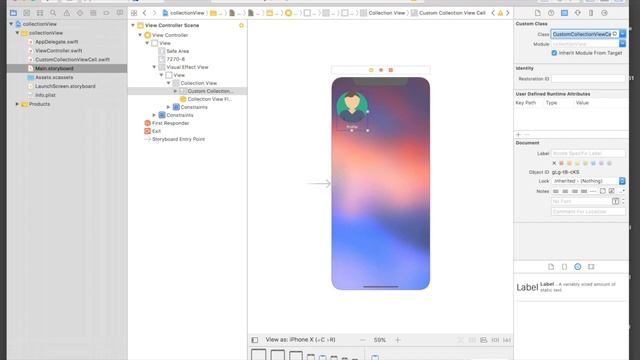The width and height of the screenshot is (640, 360).
Task: Collapse the collectionView project root
Action: 11,24
